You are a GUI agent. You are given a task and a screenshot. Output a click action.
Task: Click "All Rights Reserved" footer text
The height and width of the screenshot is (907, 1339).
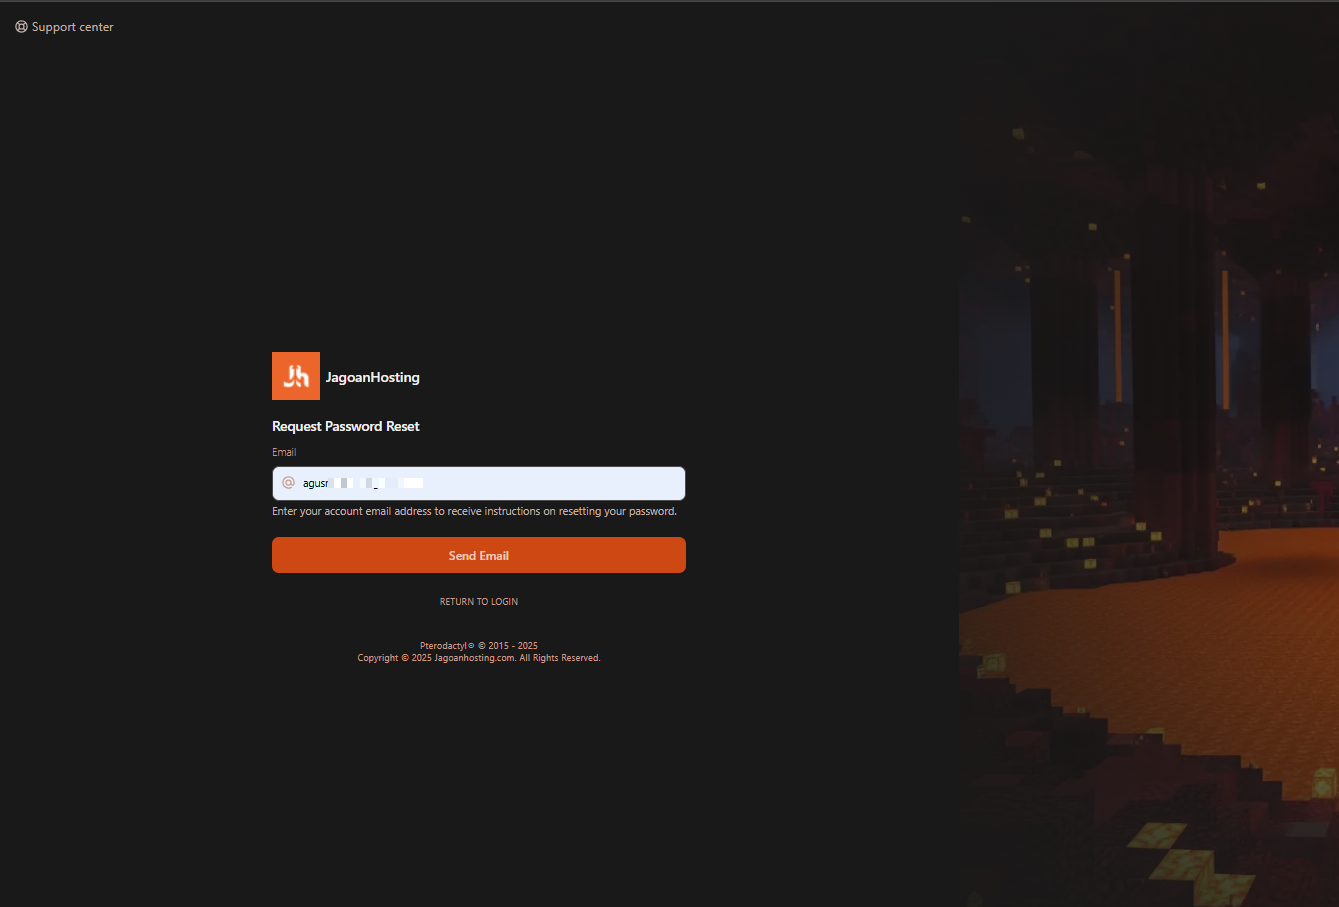(560, 658)
